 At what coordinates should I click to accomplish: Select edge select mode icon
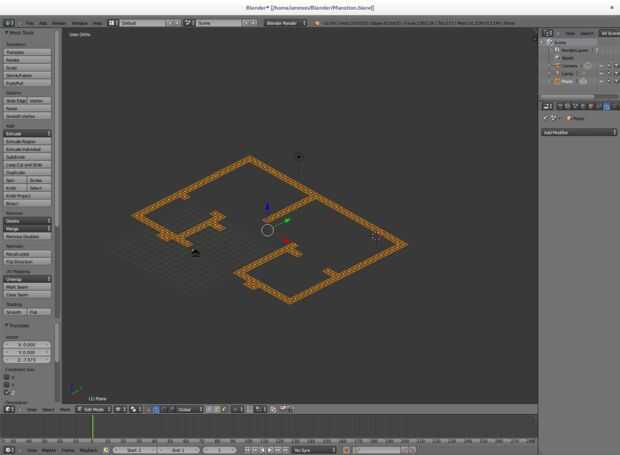[217, 409]
